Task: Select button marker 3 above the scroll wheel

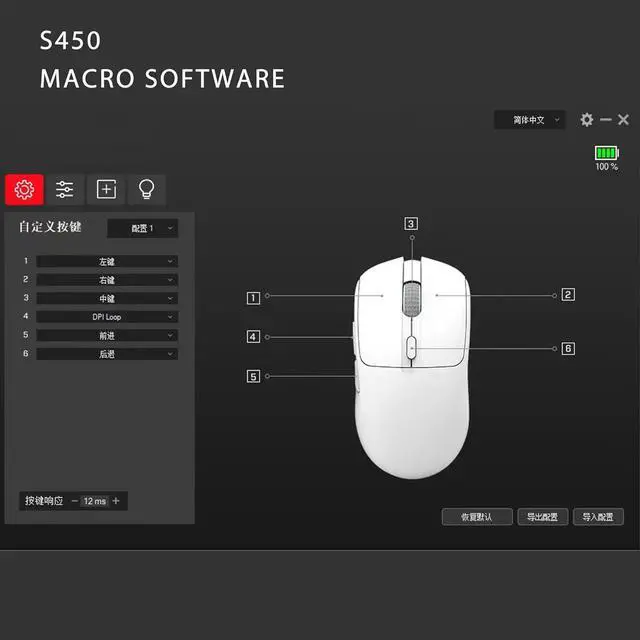Action: click(x=411, y=224)
